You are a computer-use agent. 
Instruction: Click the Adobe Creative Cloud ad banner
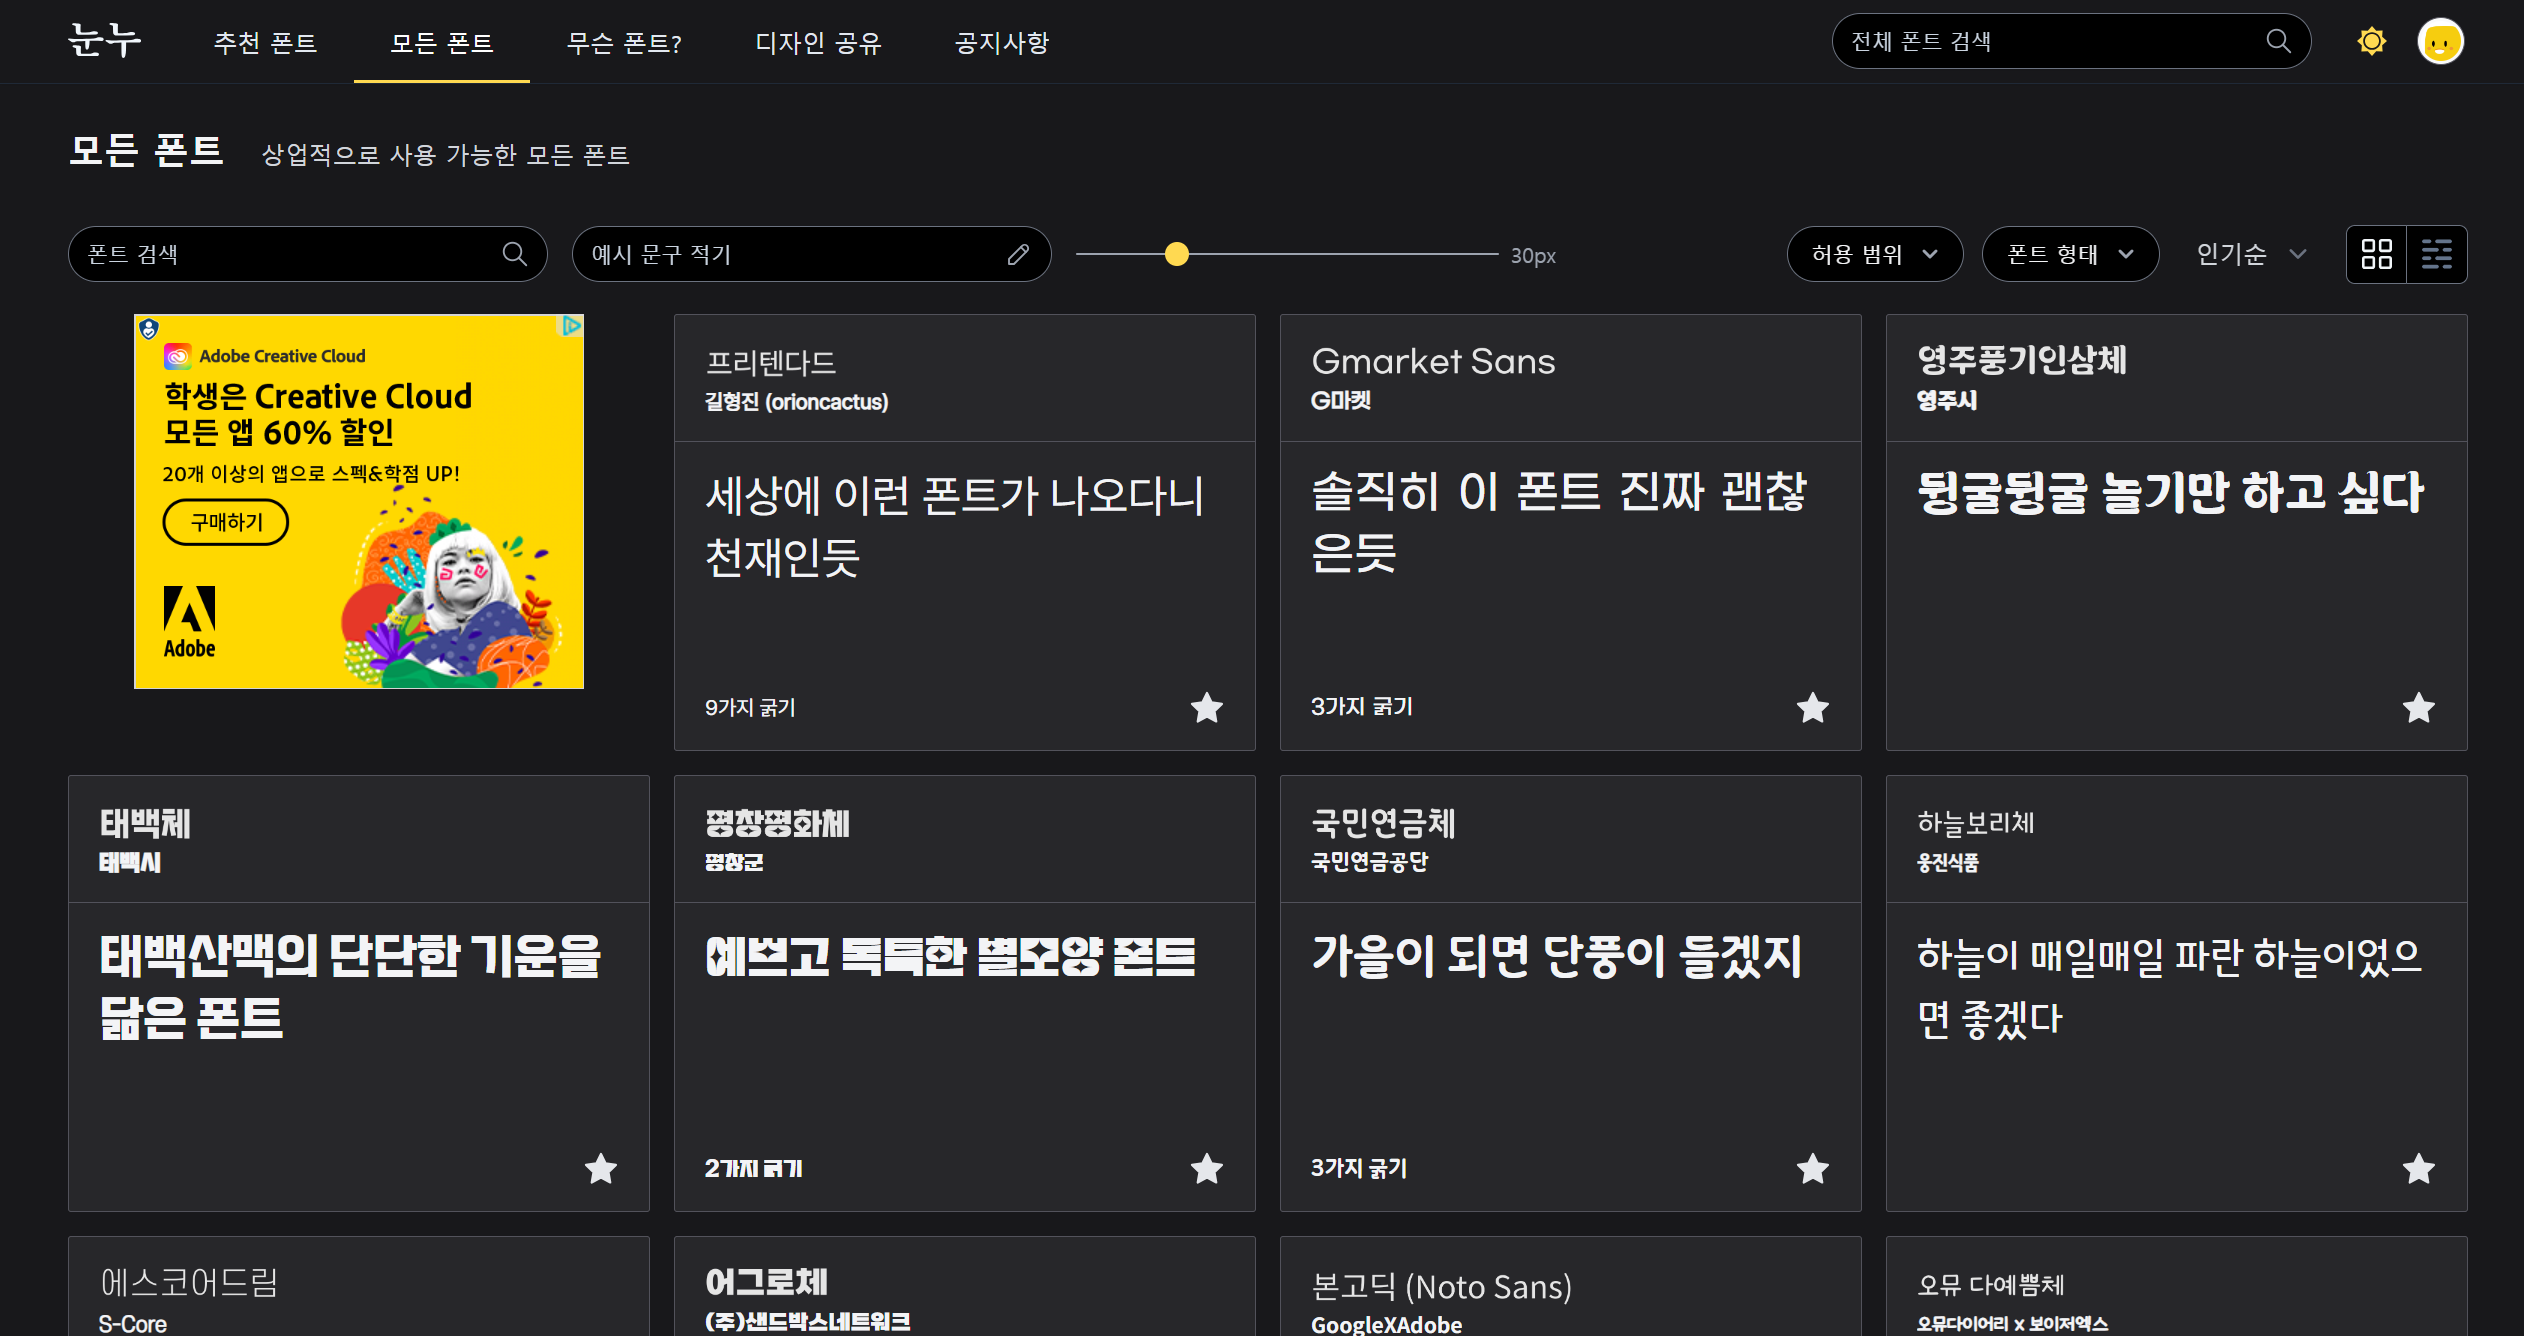[x=359, y=501]
